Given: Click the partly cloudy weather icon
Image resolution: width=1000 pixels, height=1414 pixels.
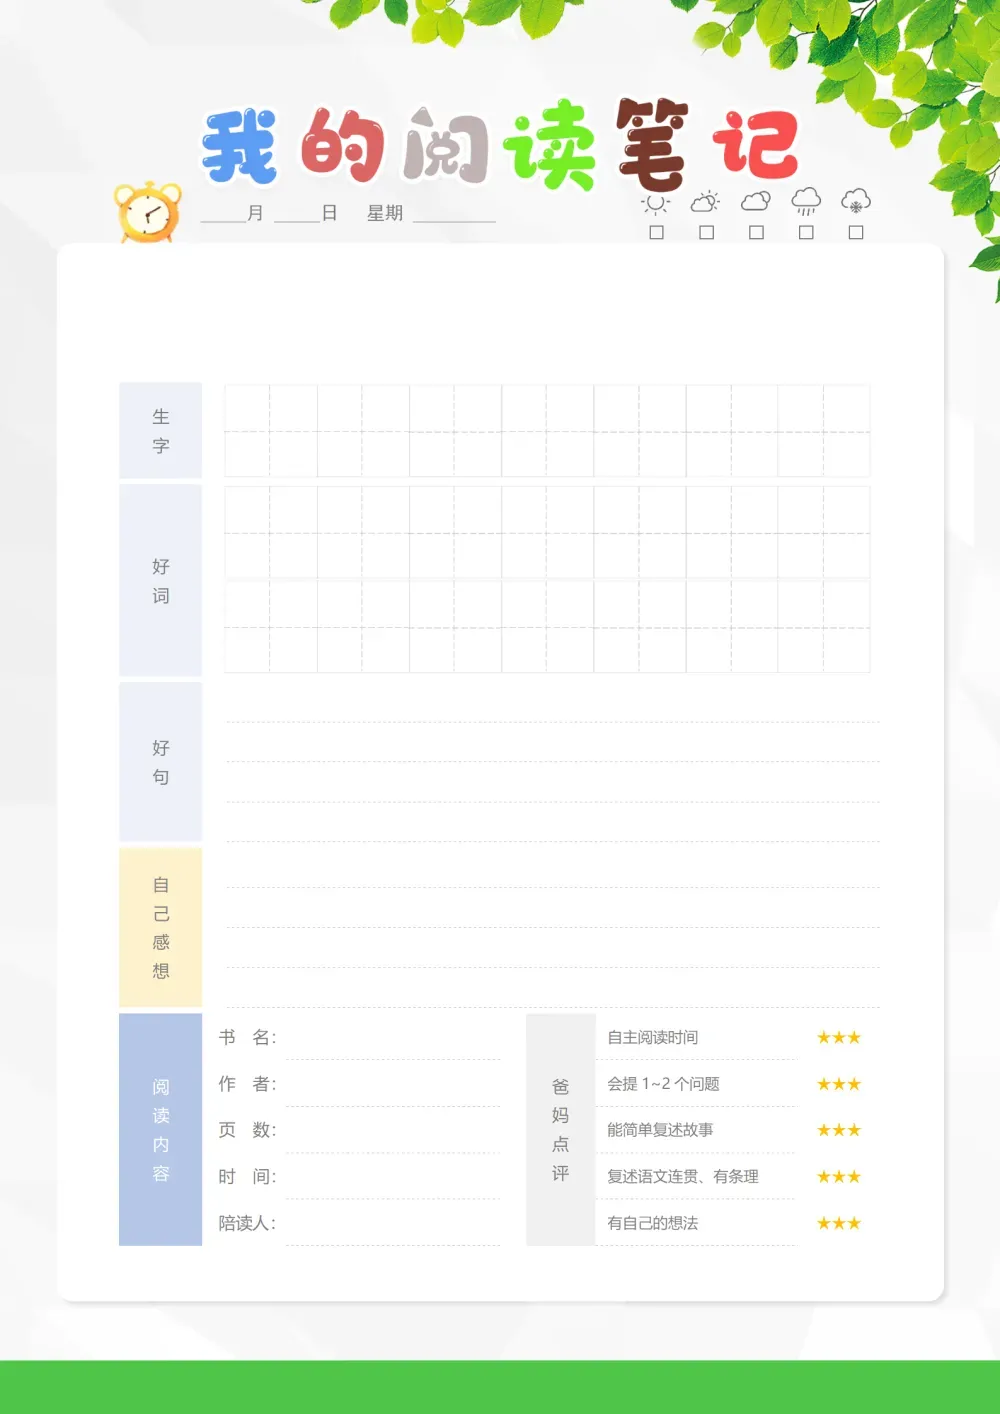Looking at the screenshot, I should click(705, 202).
